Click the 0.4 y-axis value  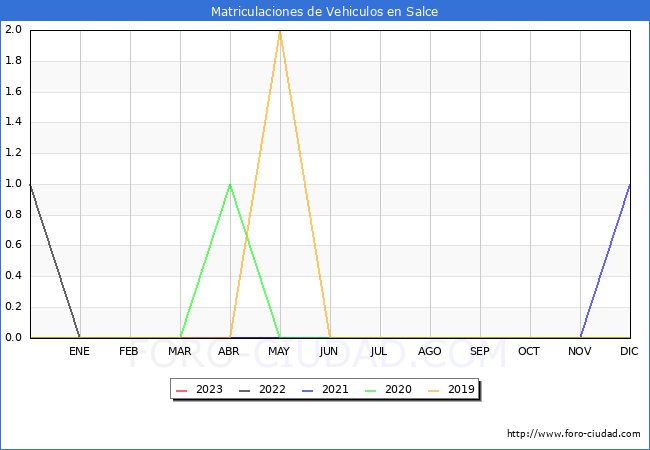(13, 276)
